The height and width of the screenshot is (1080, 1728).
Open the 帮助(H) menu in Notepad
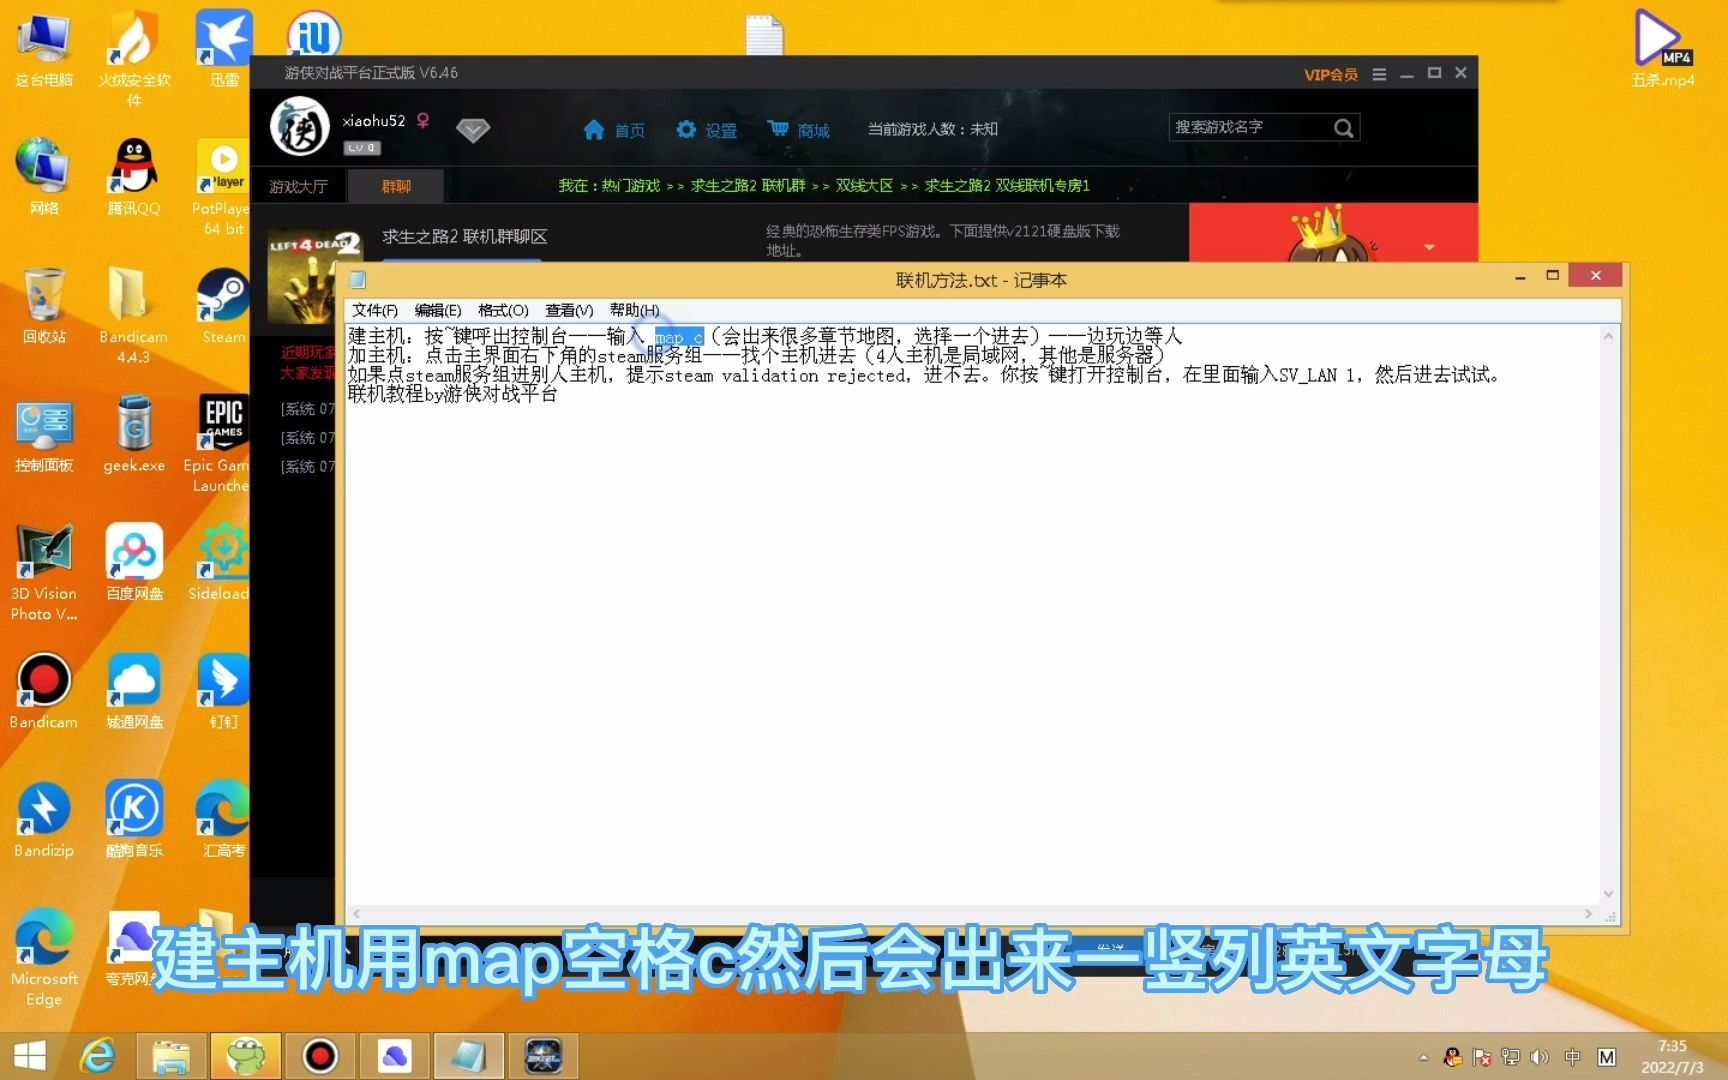634,310
